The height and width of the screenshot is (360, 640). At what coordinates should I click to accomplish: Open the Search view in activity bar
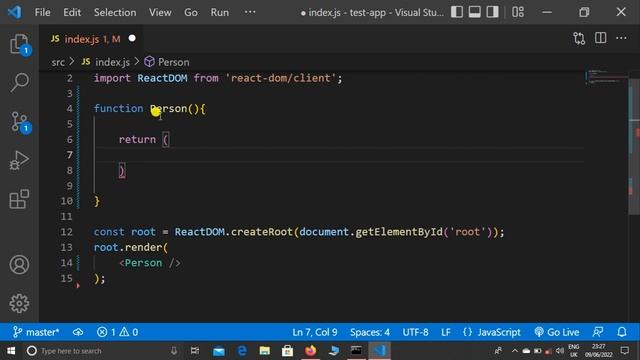(x=19, y=82)
